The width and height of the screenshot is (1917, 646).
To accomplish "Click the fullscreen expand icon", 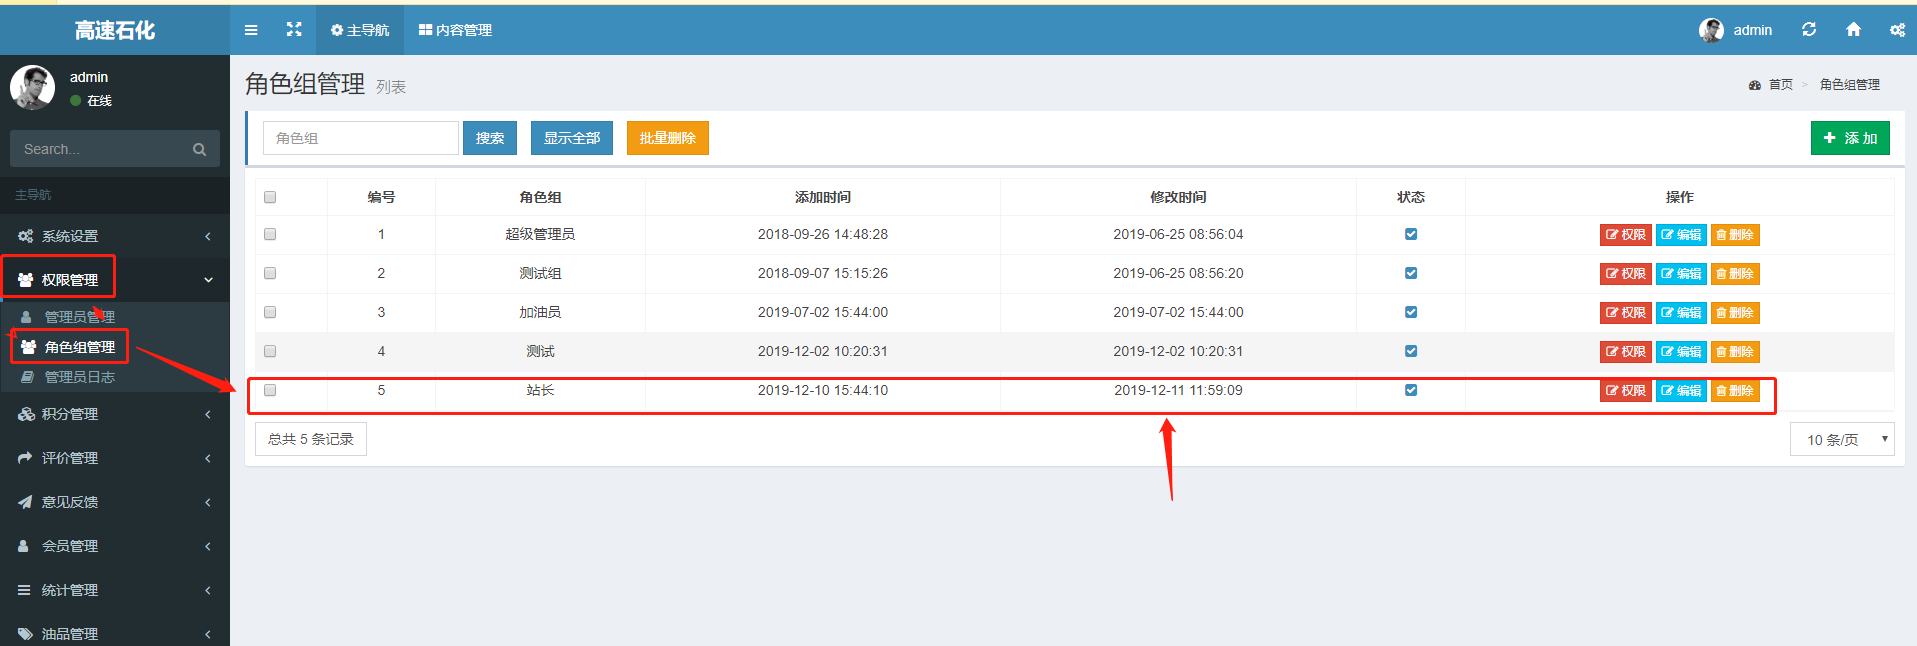I will [x=294, y=30].
